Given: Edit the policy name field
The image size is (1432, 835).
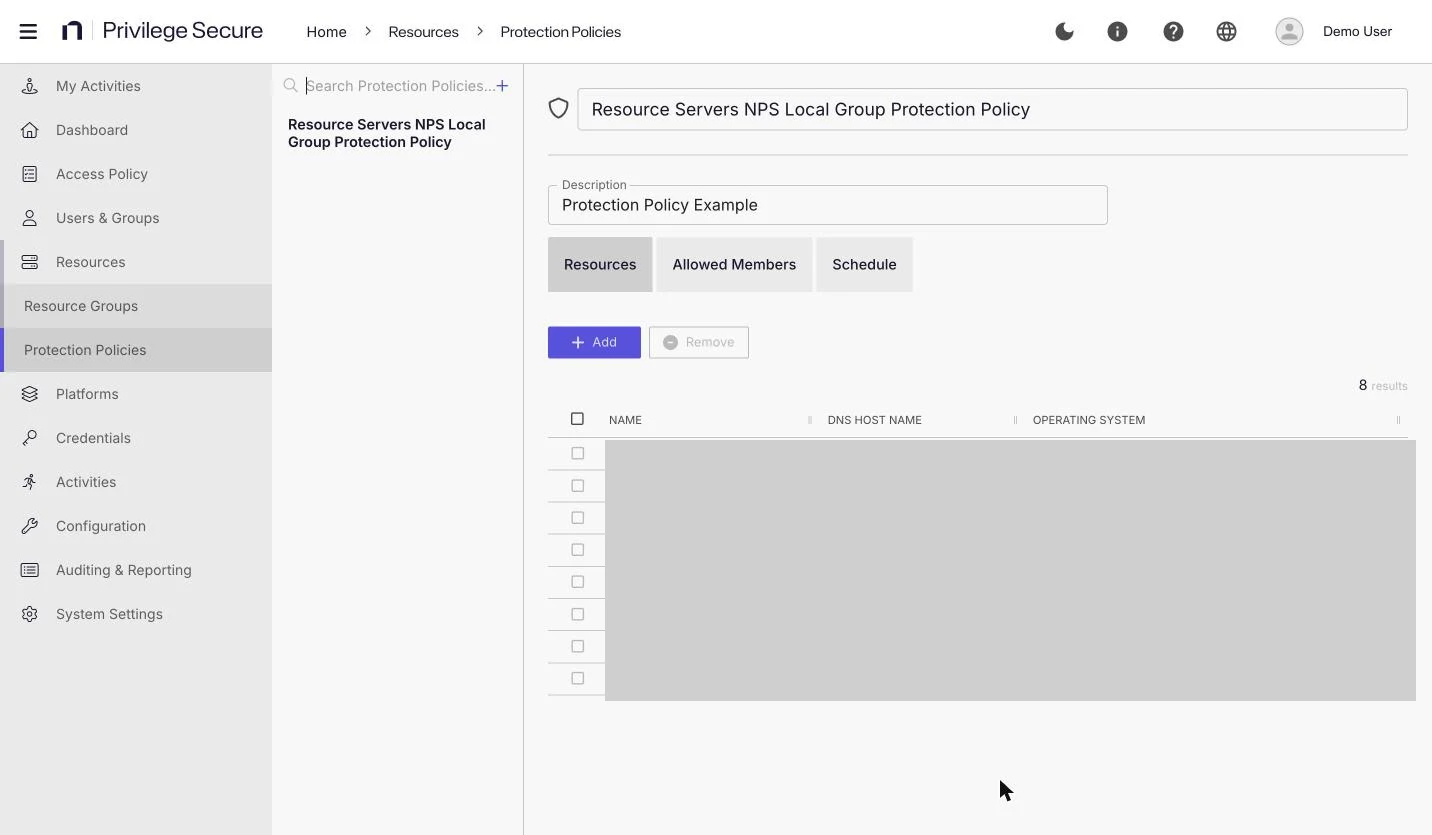Looking at the screenshot, I should click(x=992, y=109).
